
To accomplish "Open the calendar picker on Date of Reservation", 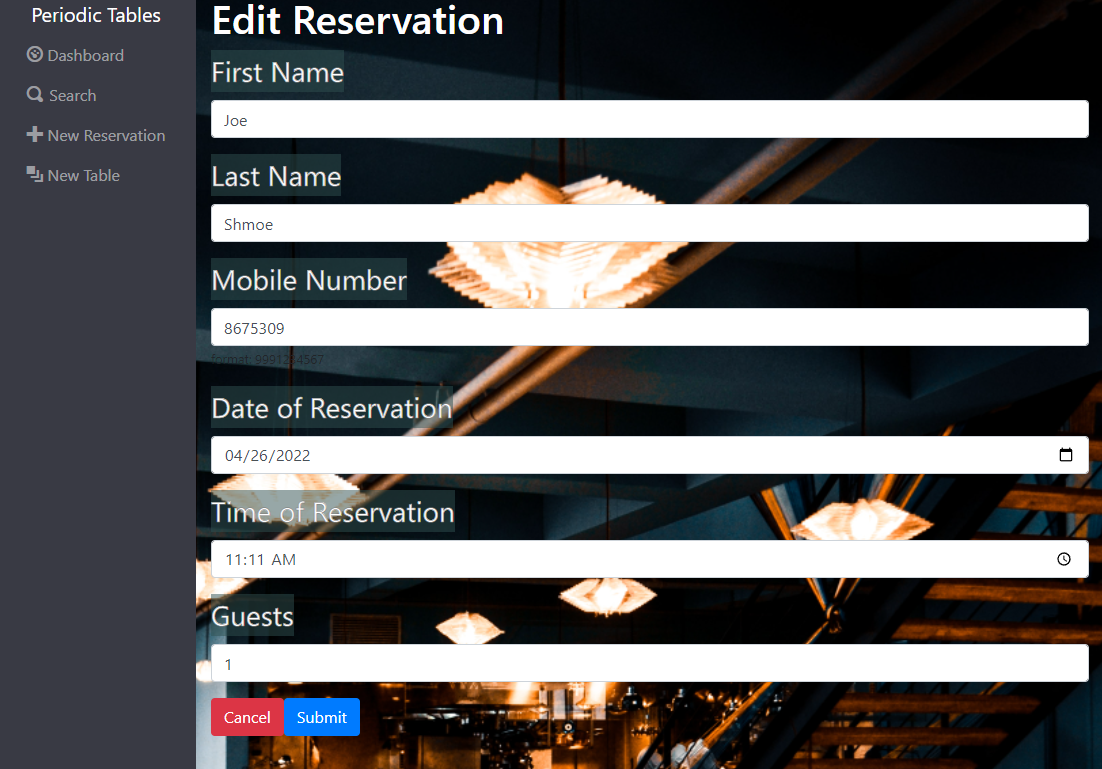I will click(x=1066, y=455).
